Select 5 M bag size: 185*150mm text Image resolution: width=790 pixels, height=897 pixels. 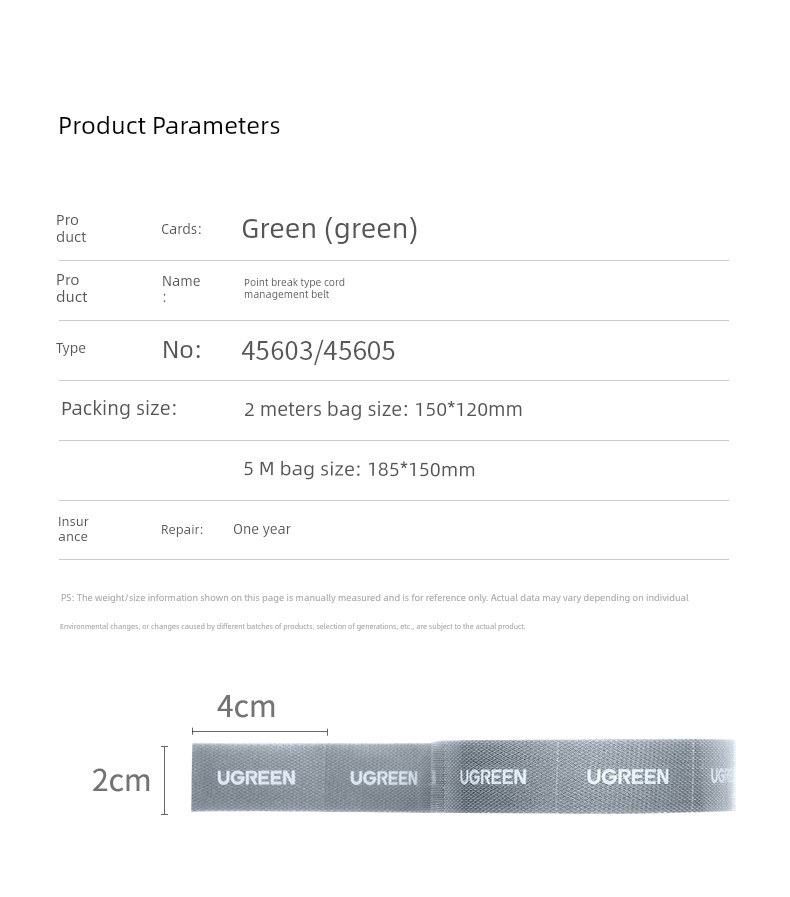coord(359,469)
